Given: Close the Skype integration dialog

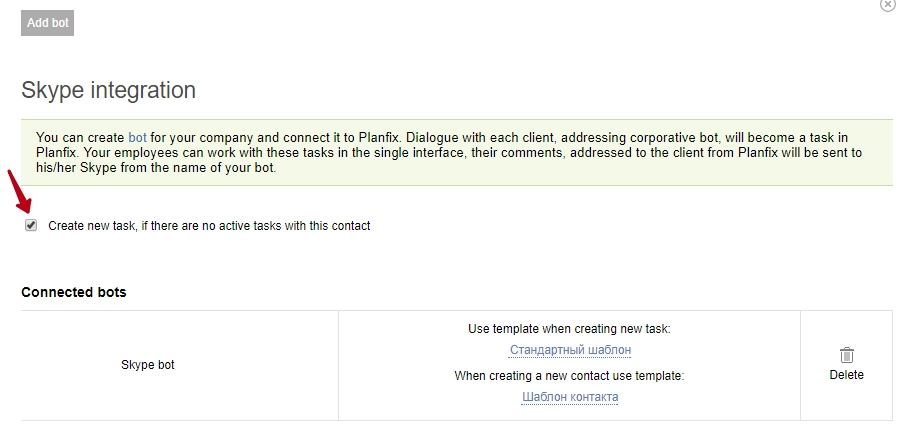Looking at the screenshot, I should pyautogui.click(x=888, y=4).
